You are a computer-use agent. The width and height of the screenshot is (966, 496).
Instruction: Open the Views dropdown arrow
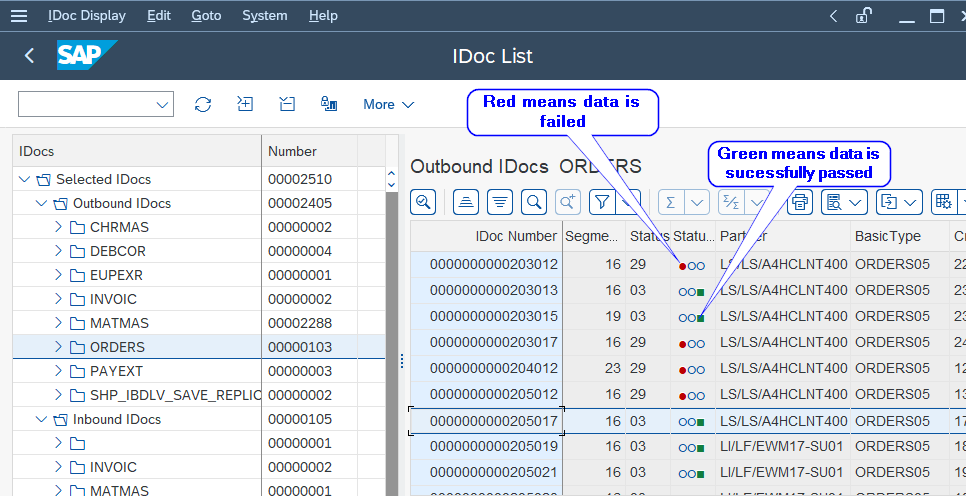(855, 201)
